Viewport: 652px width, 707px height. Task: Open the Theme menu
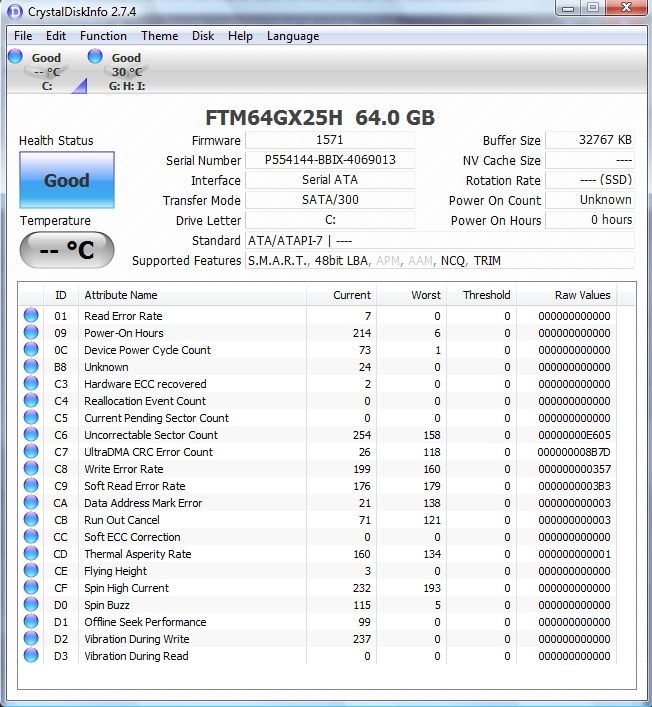[160, 36]
